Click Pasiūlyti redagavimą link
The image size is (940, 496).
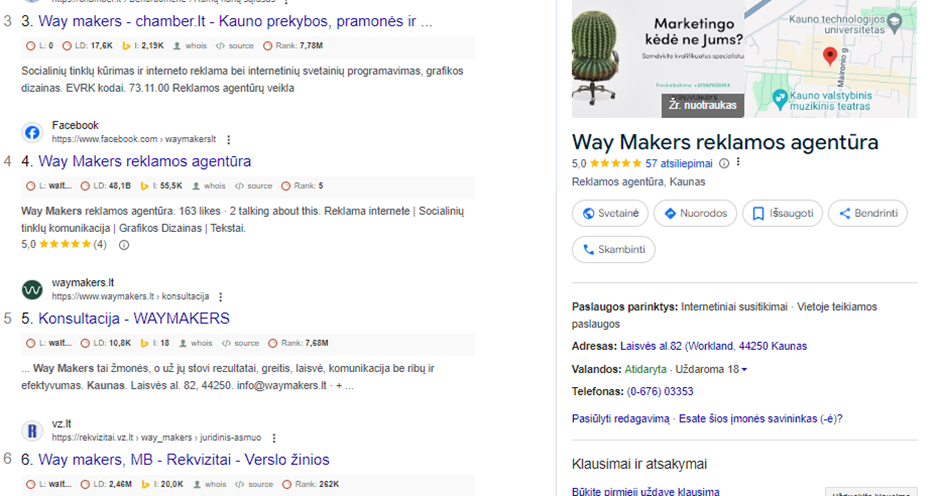(620, 419)
